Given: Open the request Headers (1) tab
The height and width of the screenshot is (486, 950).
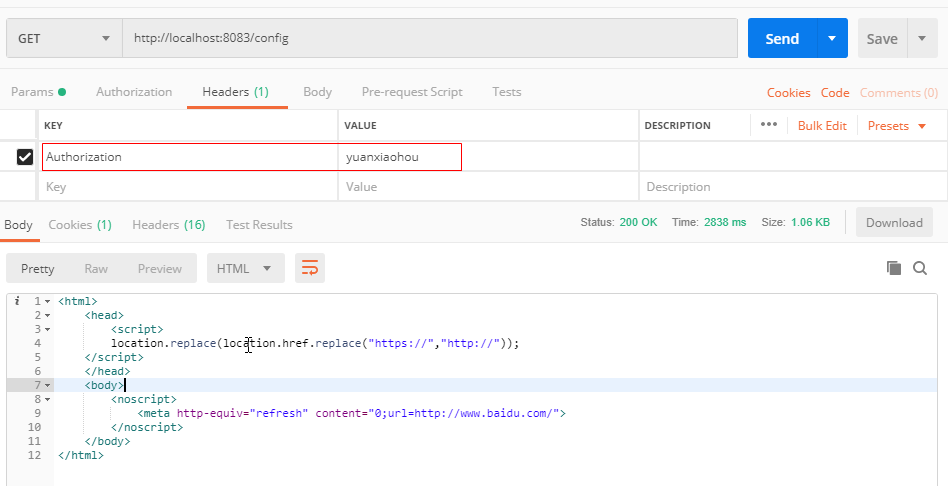Looking at the screenshot, I should 236,92.
